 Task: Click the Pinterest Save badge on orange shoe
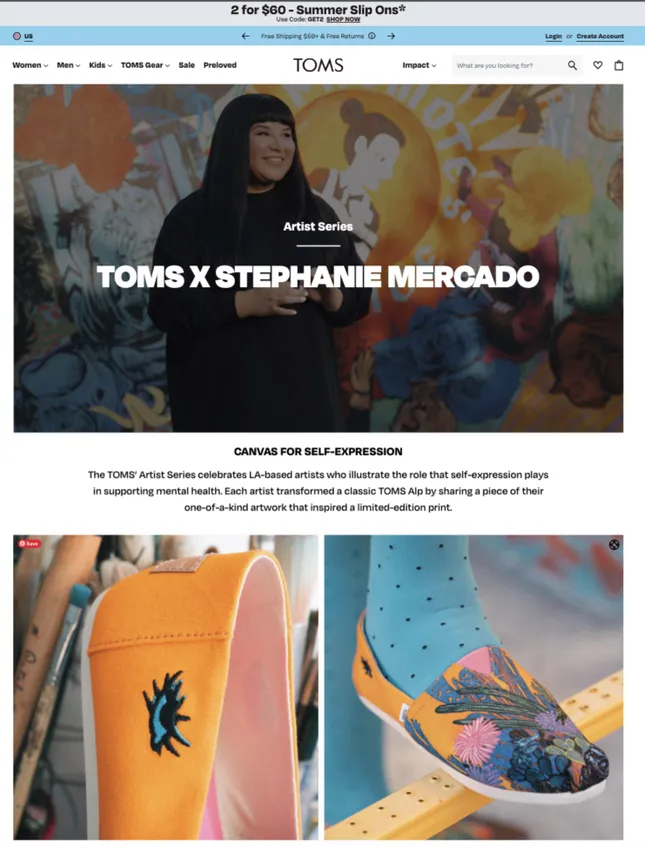(29, 544)
